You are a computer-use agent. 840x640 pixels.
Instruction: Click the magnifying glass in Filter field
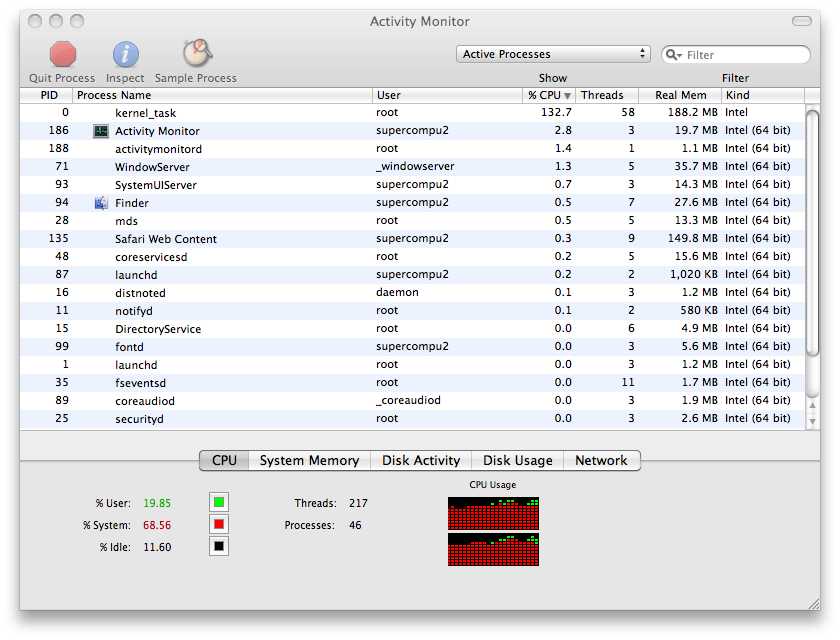tap(673, 55)
